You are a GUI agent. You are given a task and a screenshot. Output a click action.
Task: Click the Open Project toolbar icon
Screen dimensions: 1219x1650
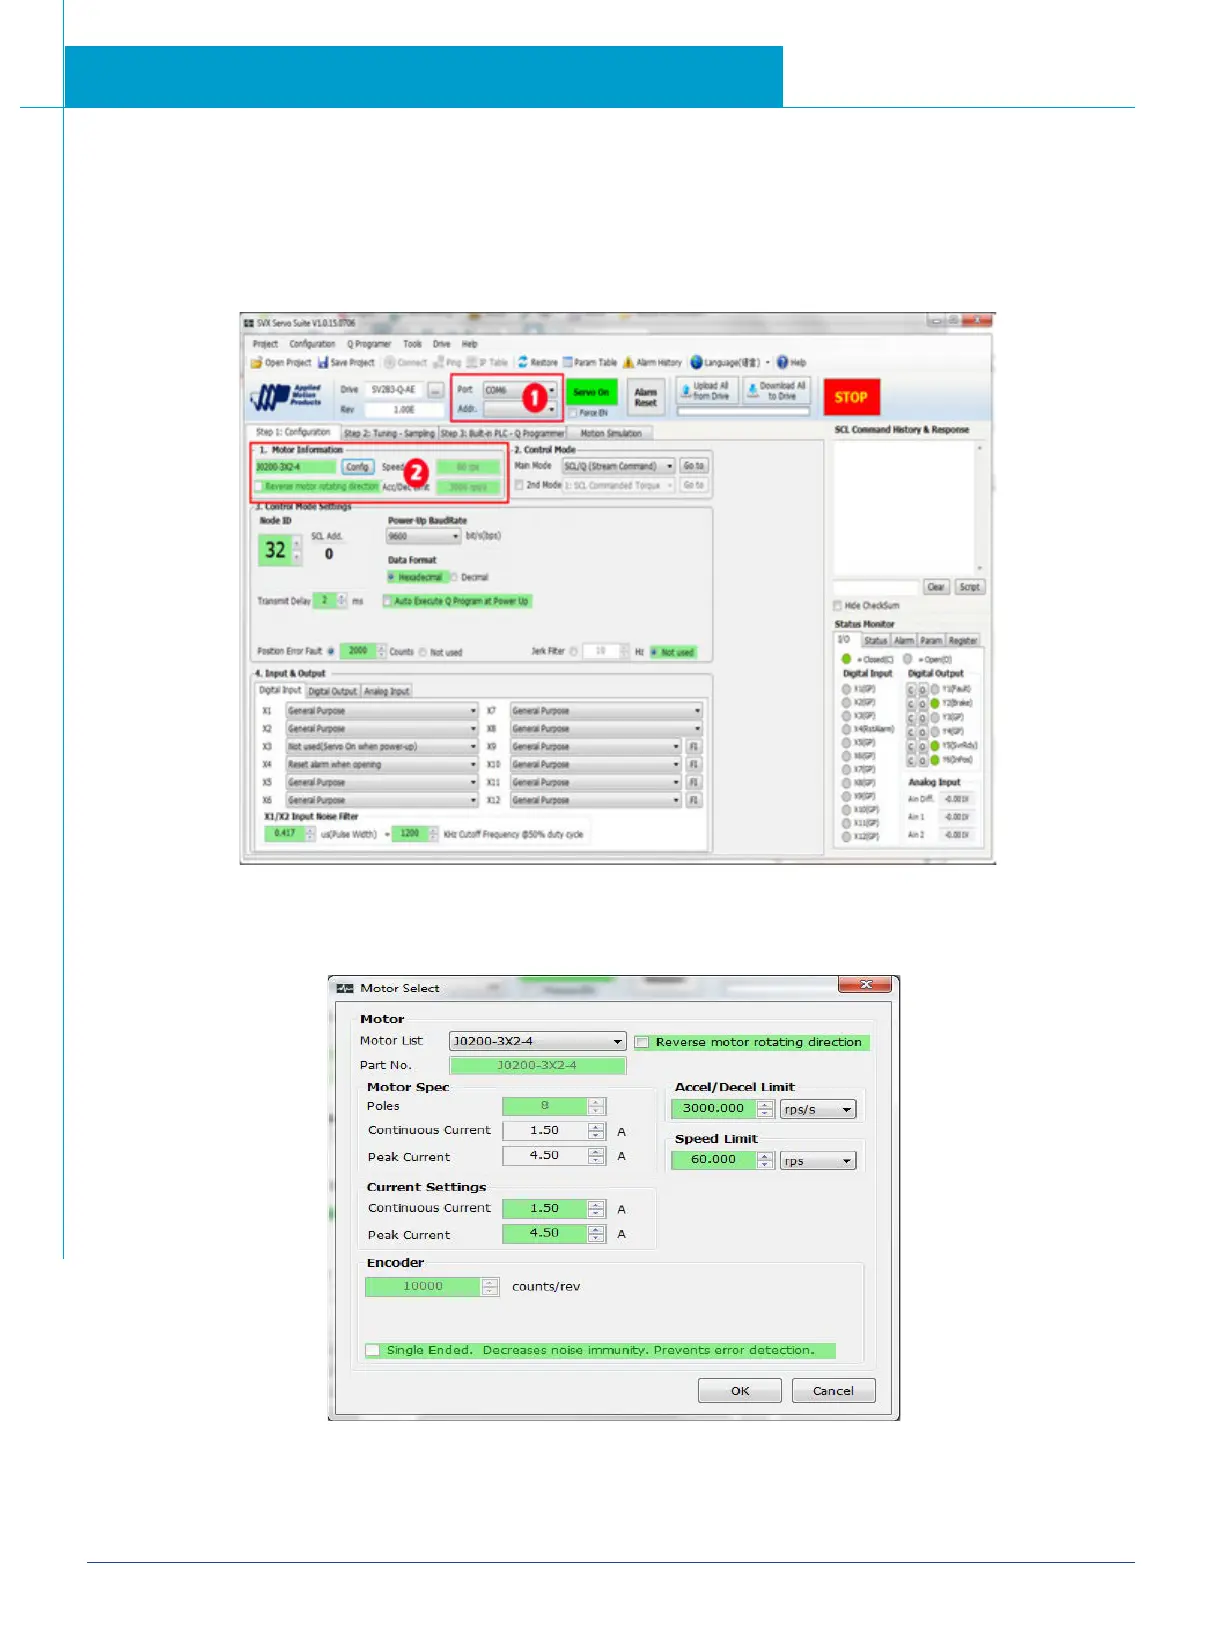point(257,363)
